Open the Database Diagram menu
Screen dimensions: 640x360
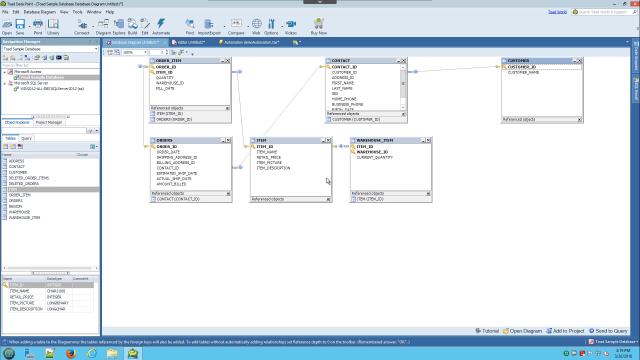point(40,12)
